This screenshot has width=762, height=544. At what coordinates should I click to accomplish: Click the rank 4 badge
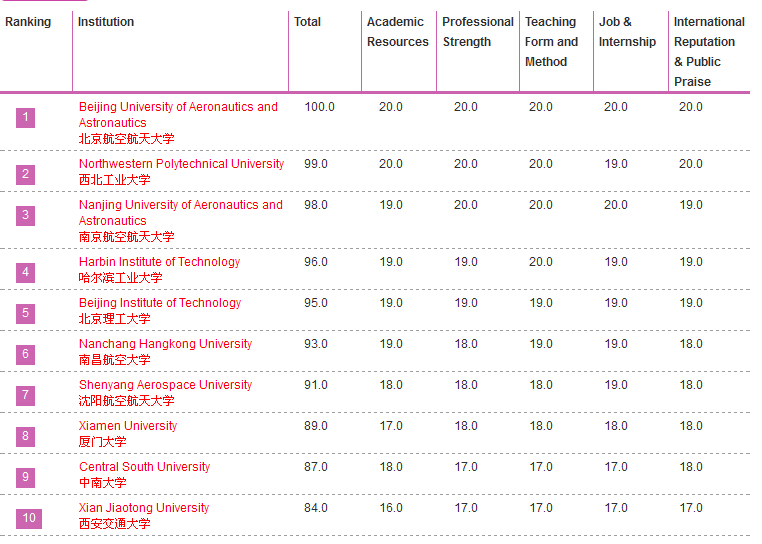[25, 272]
